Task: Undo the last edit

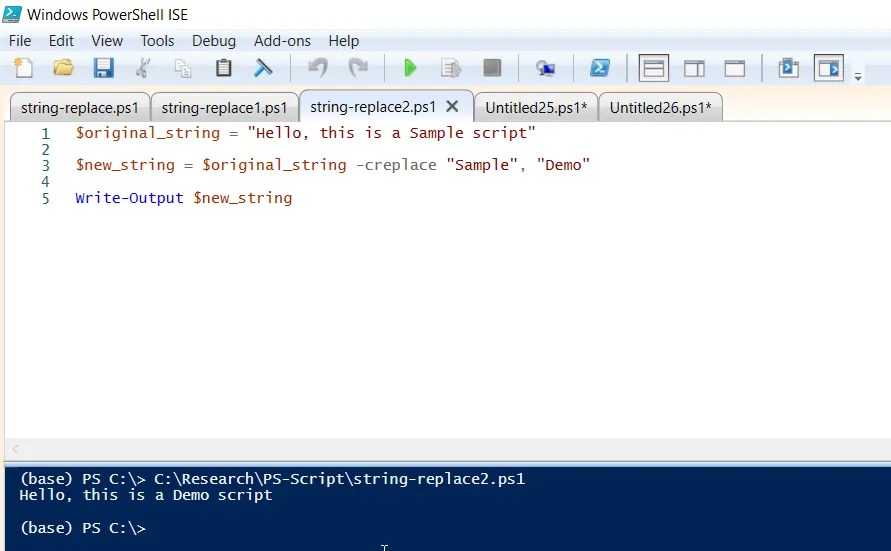Action: [x=318, y=68]
